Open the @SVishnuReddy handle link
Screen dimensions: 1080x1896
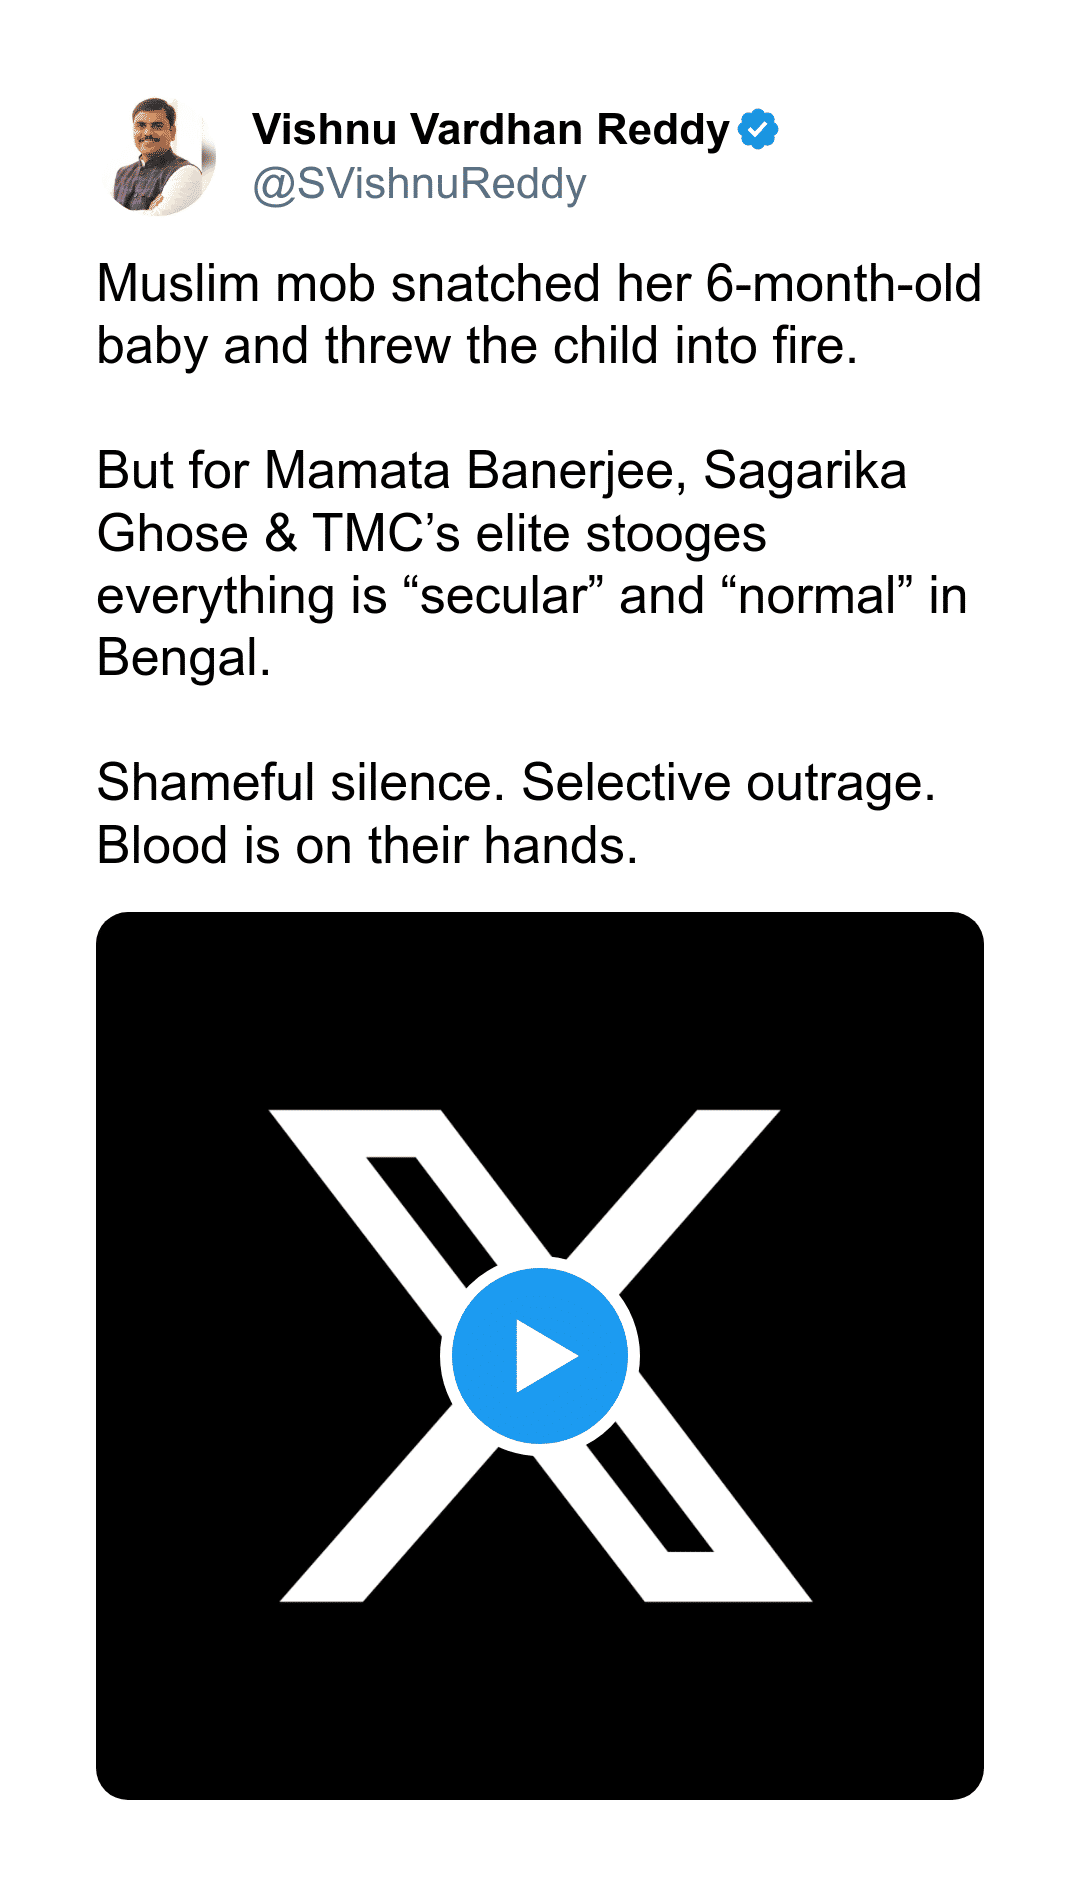pos(419,185)
